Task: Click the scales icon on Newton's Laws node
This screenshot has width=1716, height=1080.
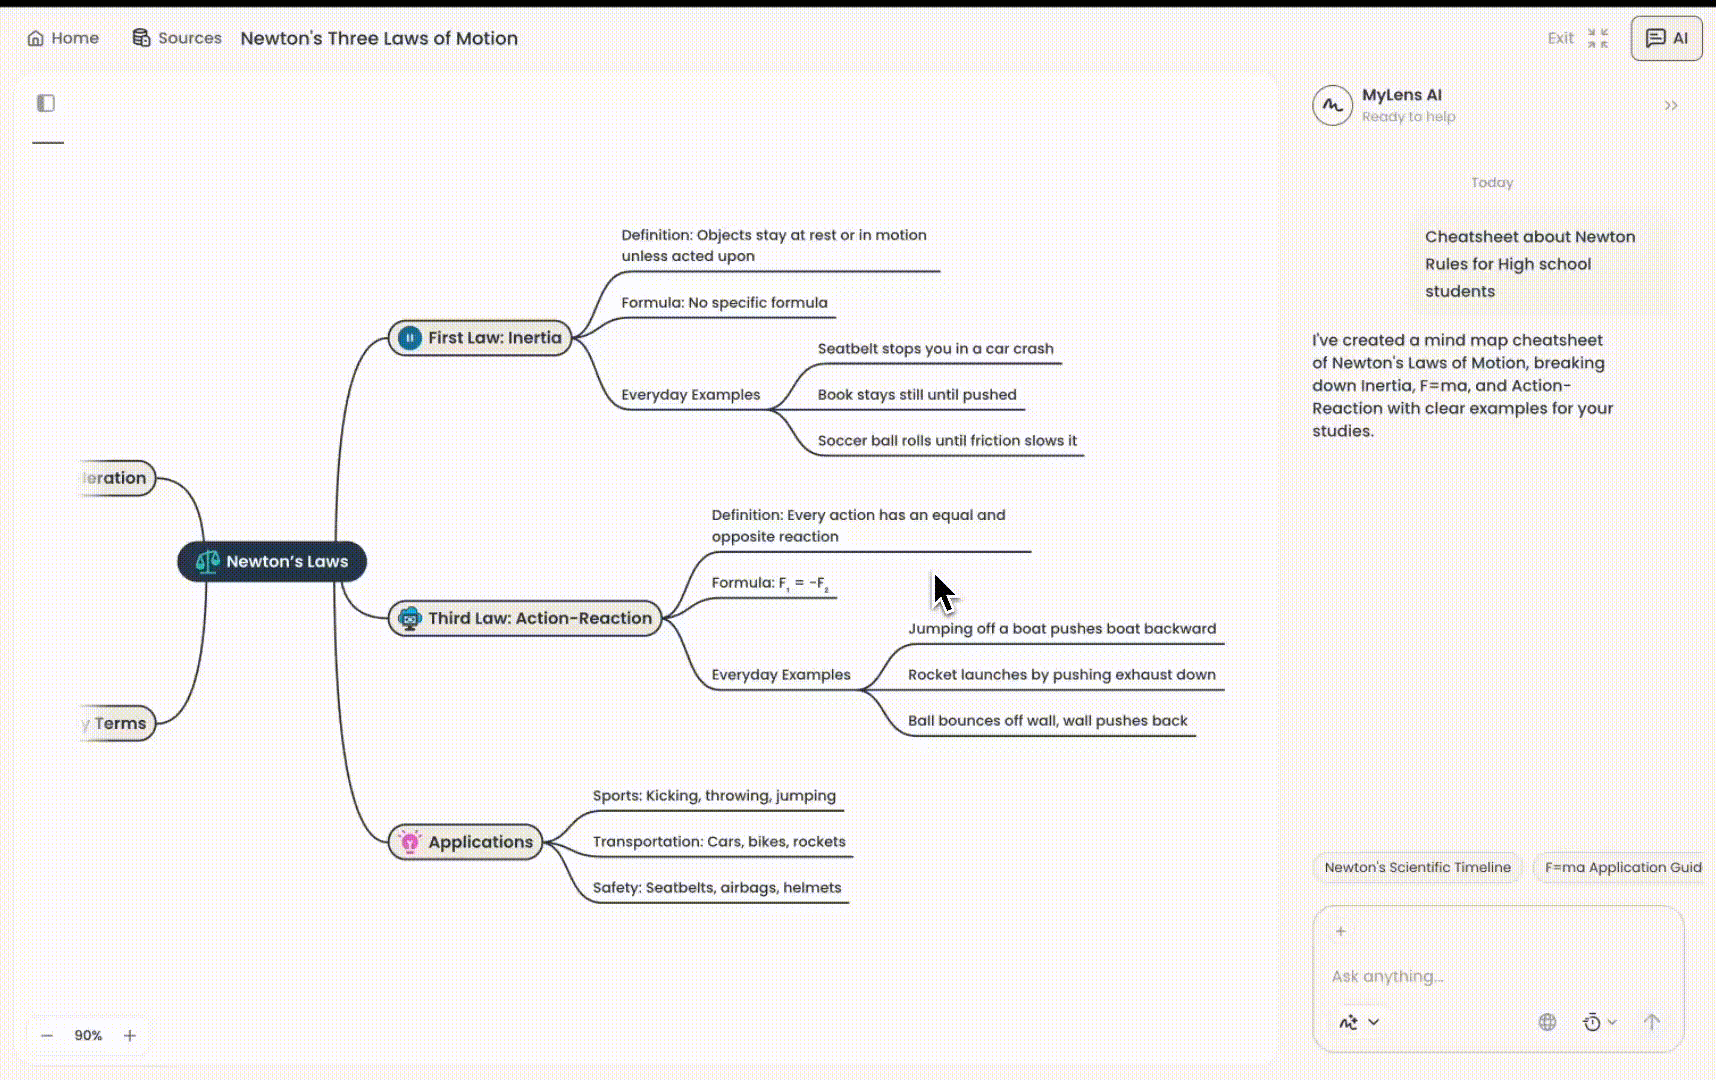Action: (208, 562)
